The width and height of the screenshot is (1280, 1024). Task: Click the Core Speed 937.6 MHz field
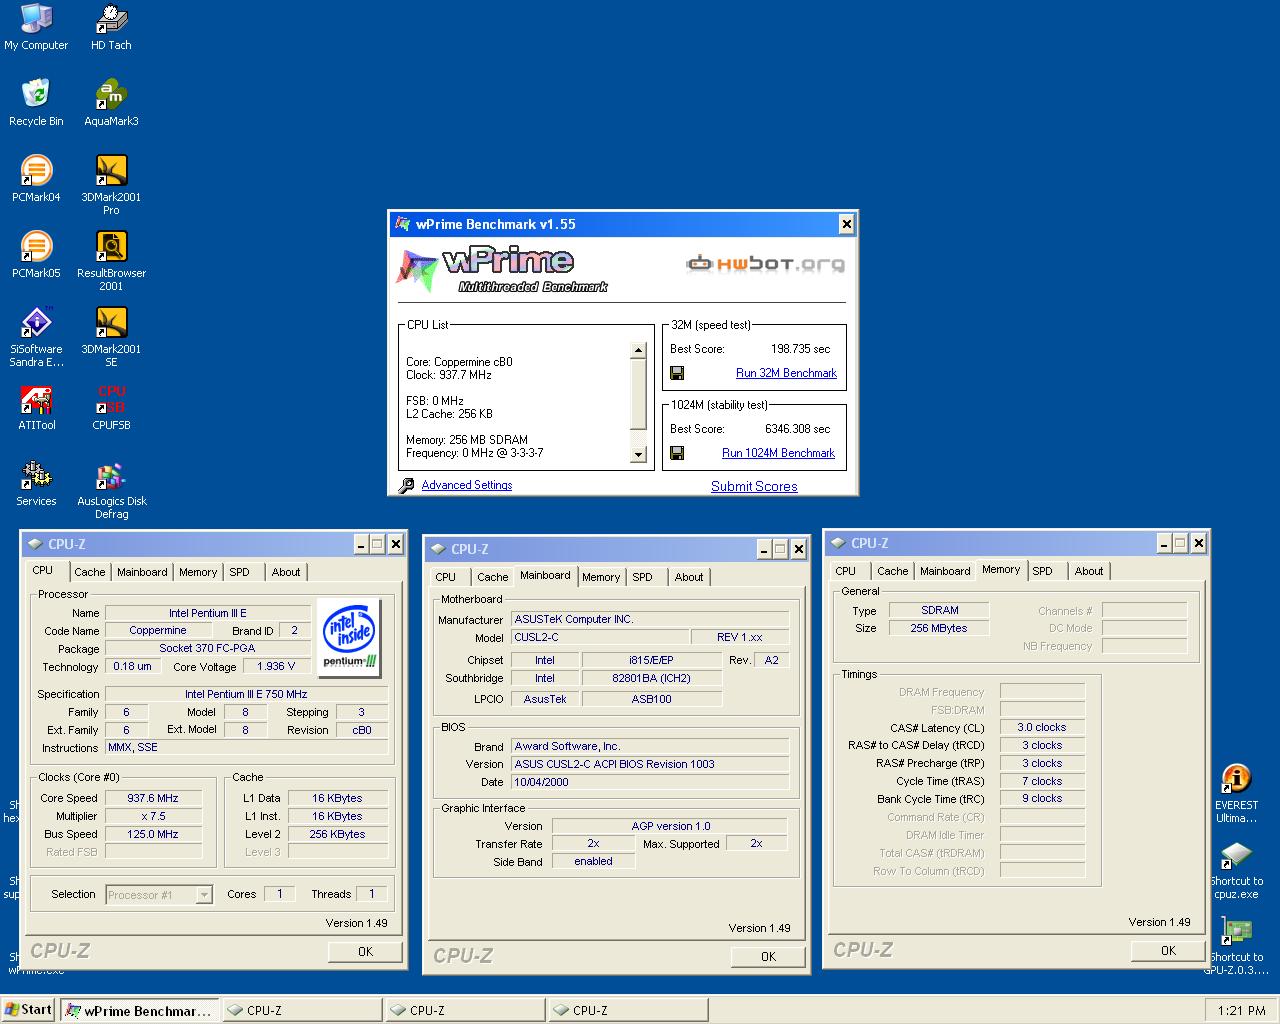coord(153,799)
